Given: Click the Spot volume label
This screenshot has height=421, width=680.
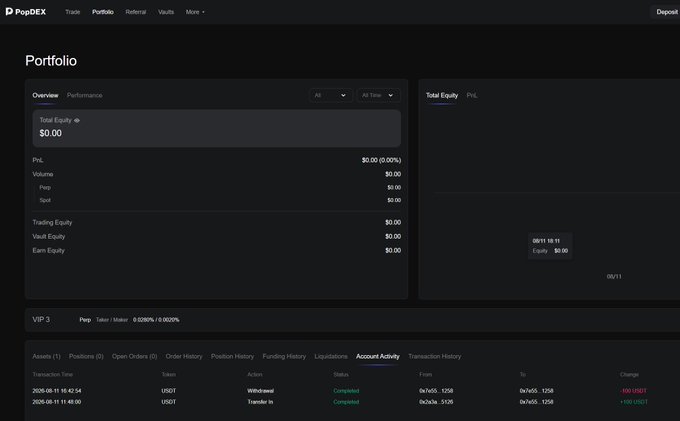Looking at the screenshot, I should 45,200.
